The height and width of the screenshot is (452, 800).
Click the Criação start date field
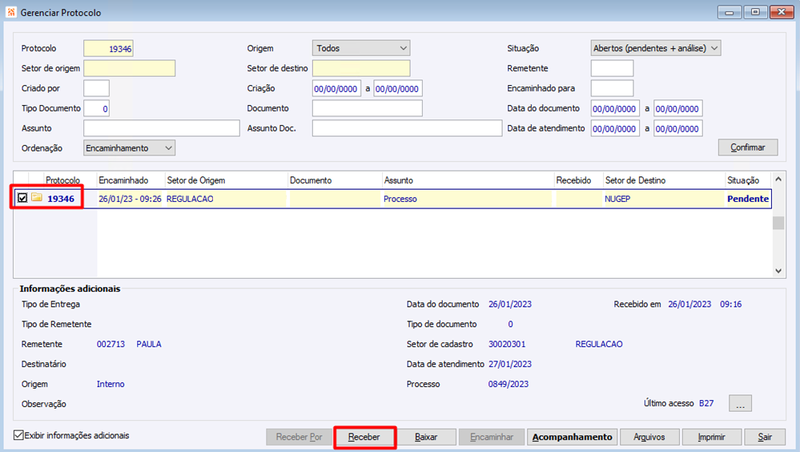click(x=337, y=88)
